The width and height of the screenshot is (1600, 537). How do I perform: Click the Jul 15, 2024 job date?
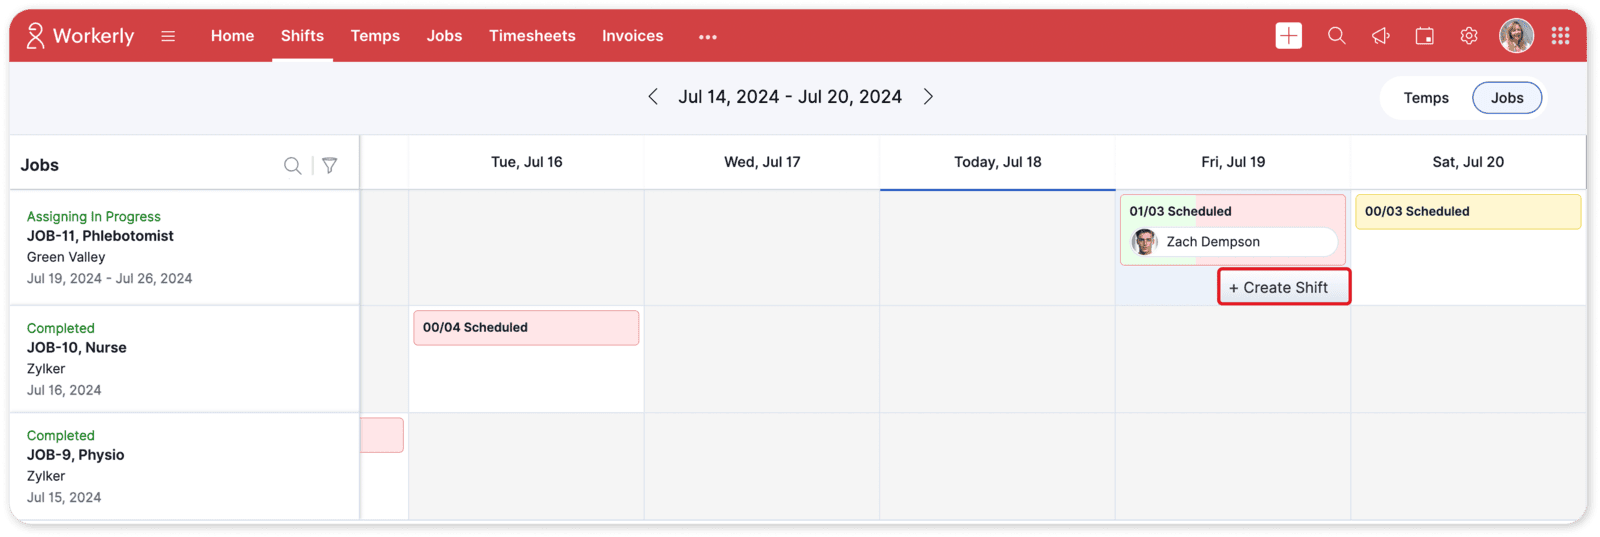[x=64, y=498]
